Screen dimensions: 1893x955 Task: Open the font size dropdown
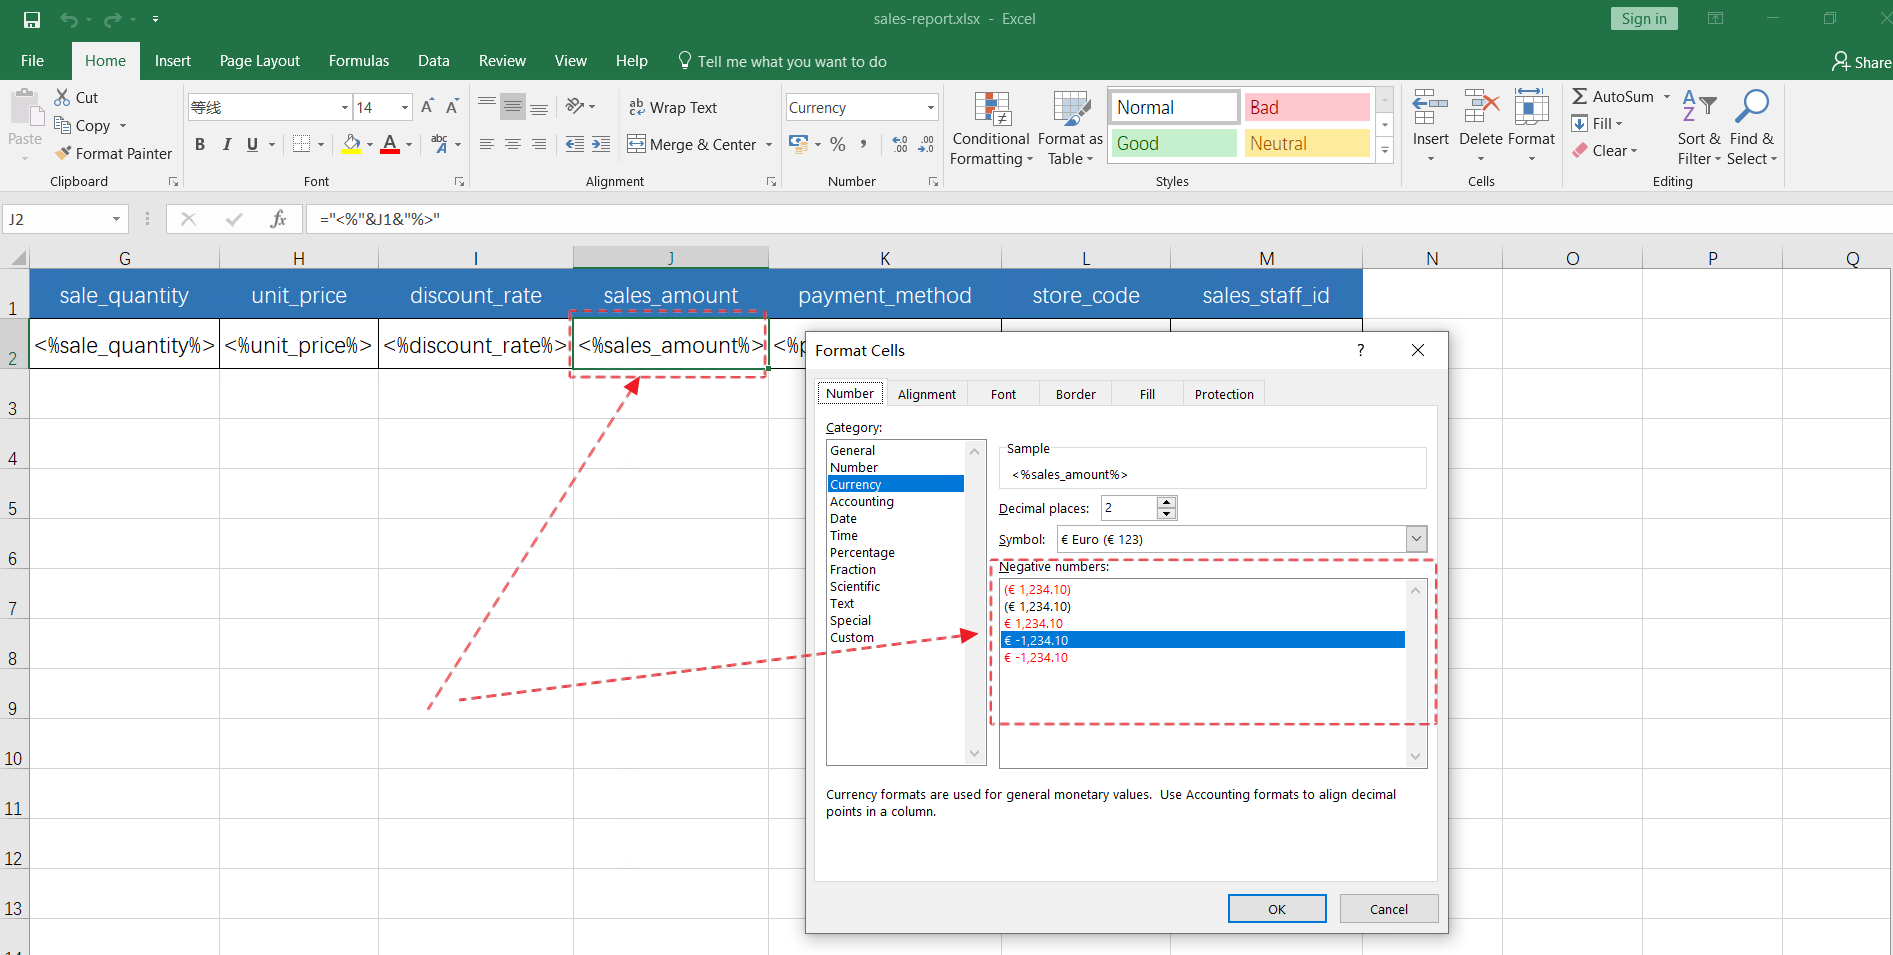[x=405, y=107]
